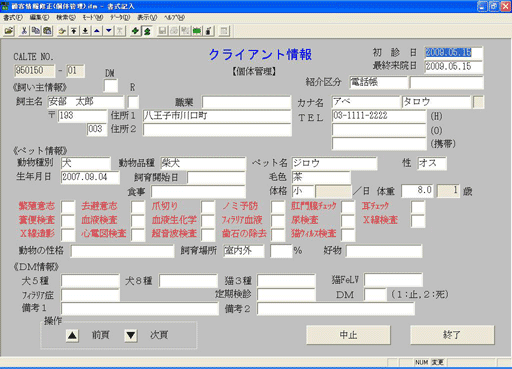Jump to last record (arrow with bottom bar)
Viewport: 512px width, 369px height.
85,31
